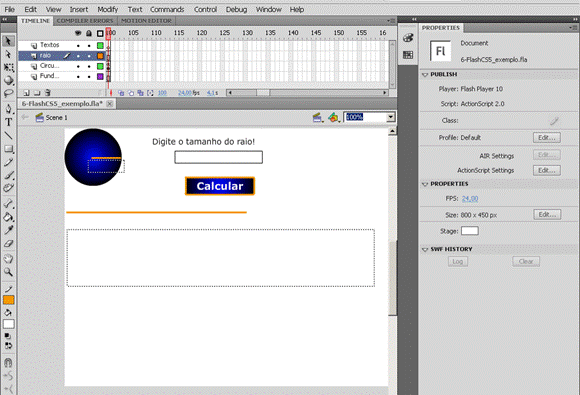This screenshot has height=395, width=580.
Task: Open the stage zoom percentage dropdown
Action: click(x=391, y=117)
